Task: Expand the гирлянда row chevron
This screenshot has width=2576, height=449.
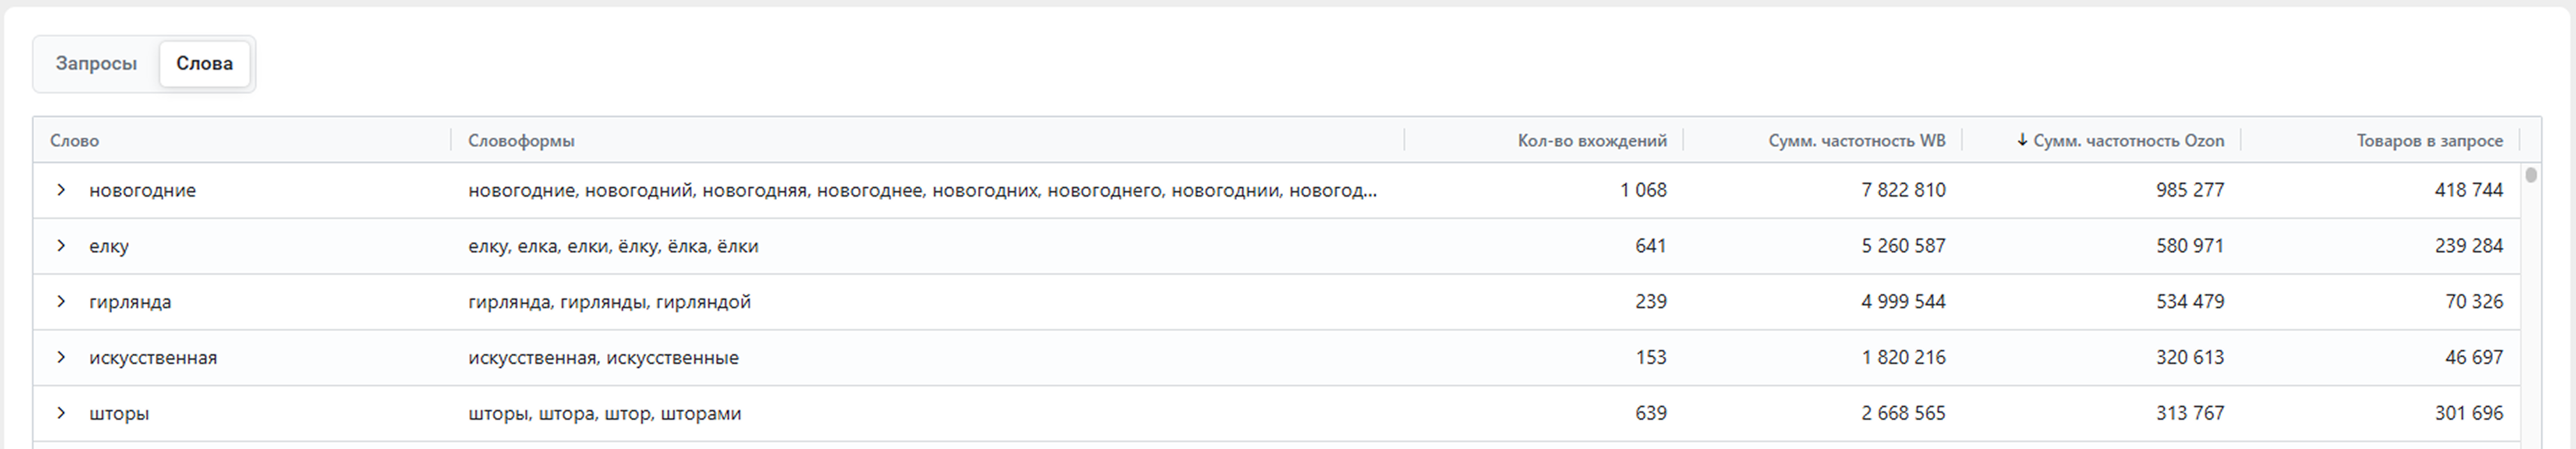Action: pyautogui.click(x=61, y=302)
